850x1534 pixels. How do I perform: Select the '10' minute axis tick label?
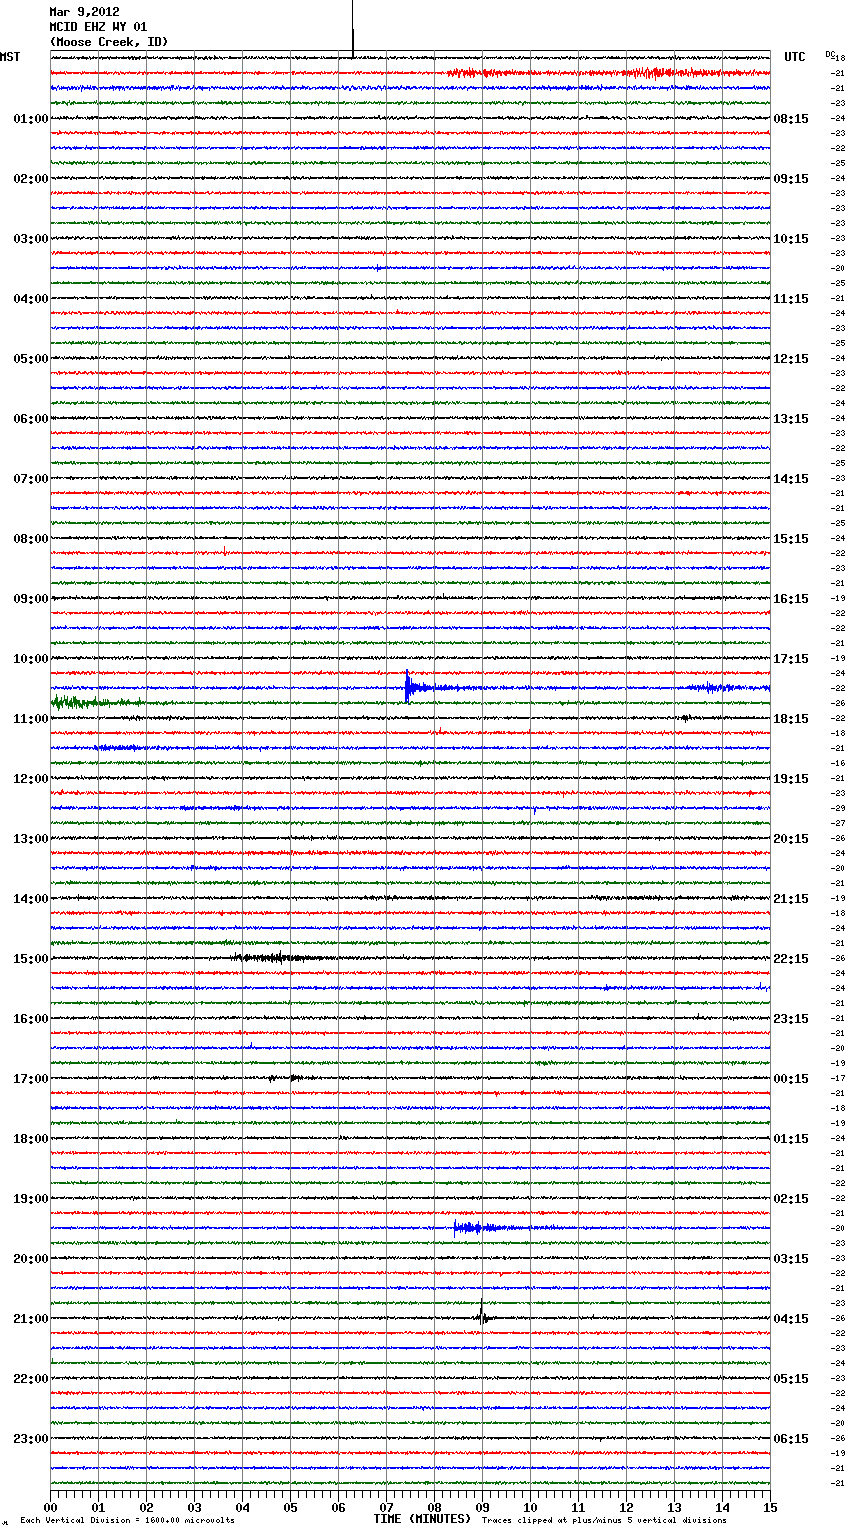[x=531, y=1507]
